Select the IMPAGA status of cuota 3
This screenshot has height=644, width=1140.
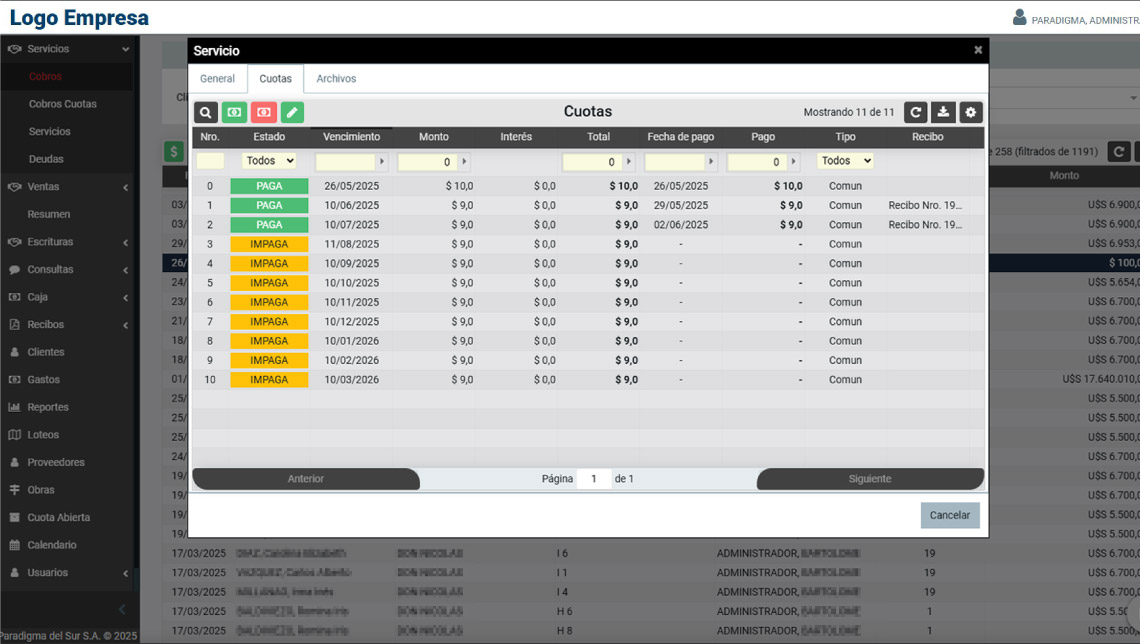(x=269, y=244)
